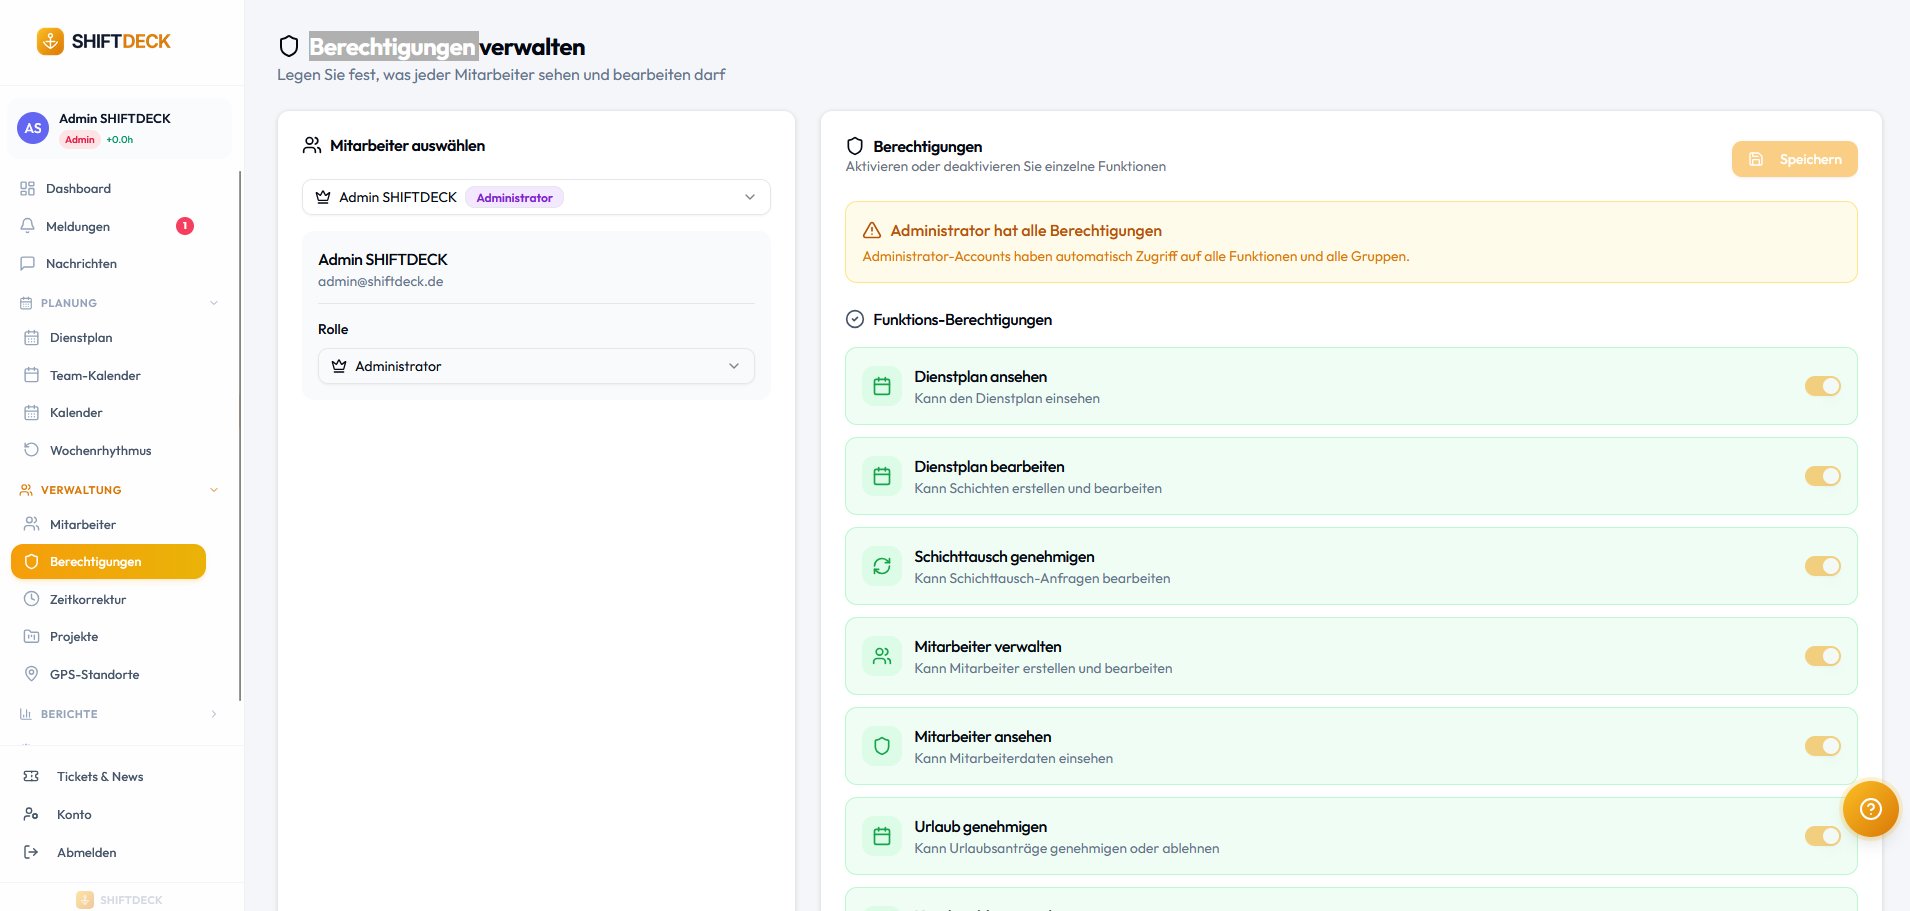The height and width of the screenshot is (911, 1910).
Task: Open Zeitkorrektur in the sidebar
Action: pos(88,599)
